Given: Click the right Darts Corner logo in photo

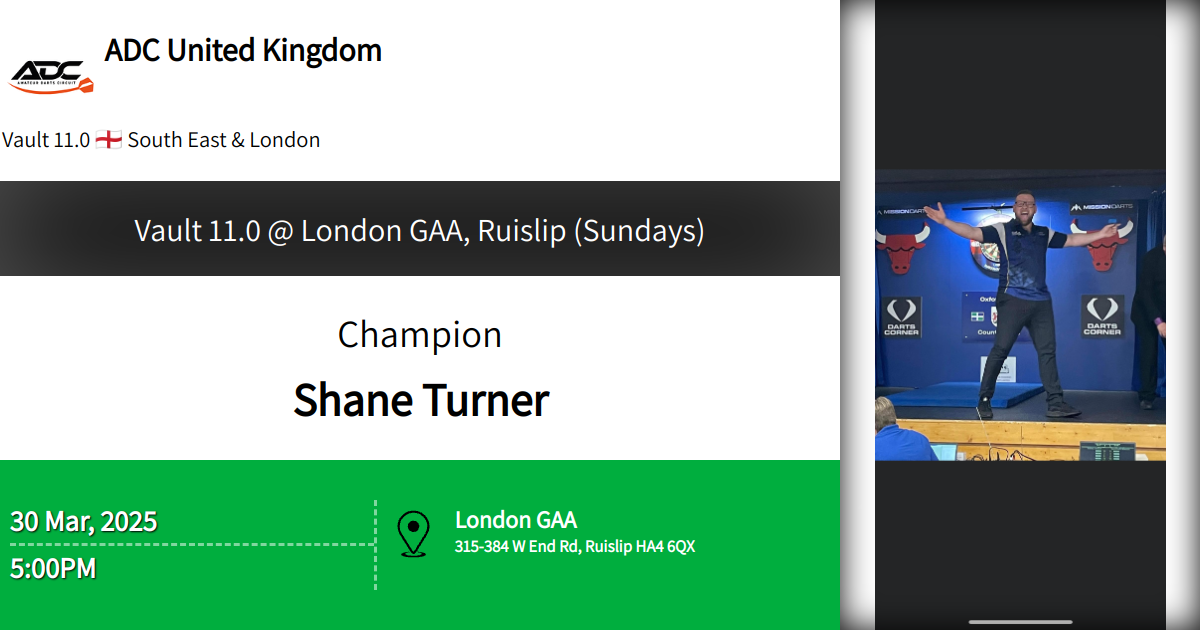Looking at the screenshot, I should (1101, 316).
